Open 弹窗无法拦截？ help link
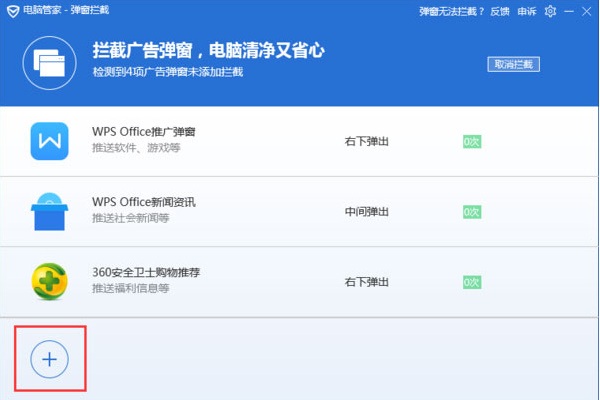The height and width of the screenshot is (400, 600). [x=452, y=11]
